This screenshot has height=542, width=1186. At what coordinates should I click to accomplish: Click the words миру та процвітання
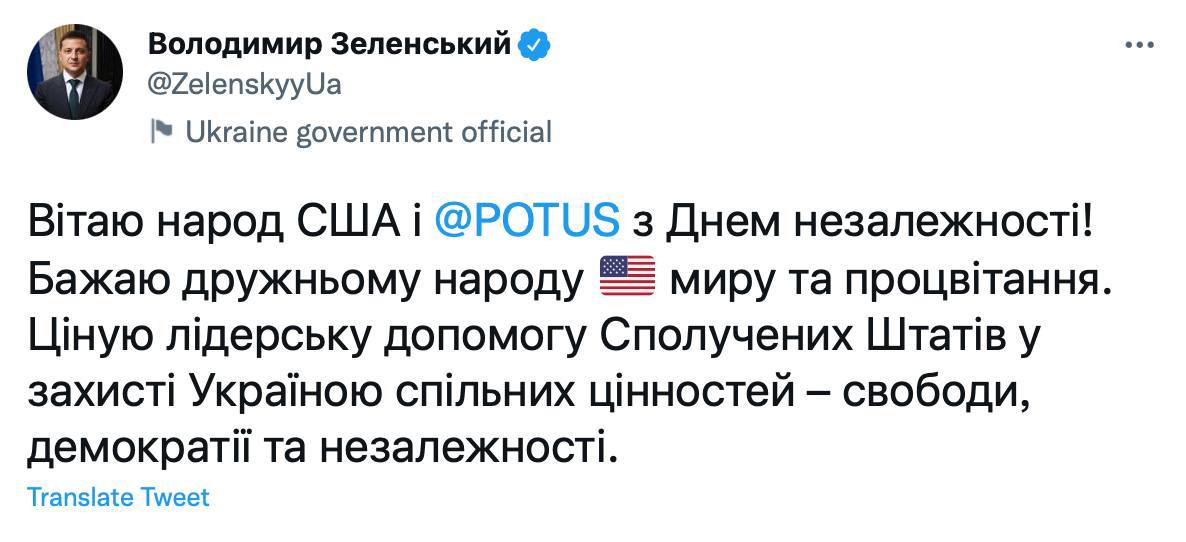coord(890,275)
